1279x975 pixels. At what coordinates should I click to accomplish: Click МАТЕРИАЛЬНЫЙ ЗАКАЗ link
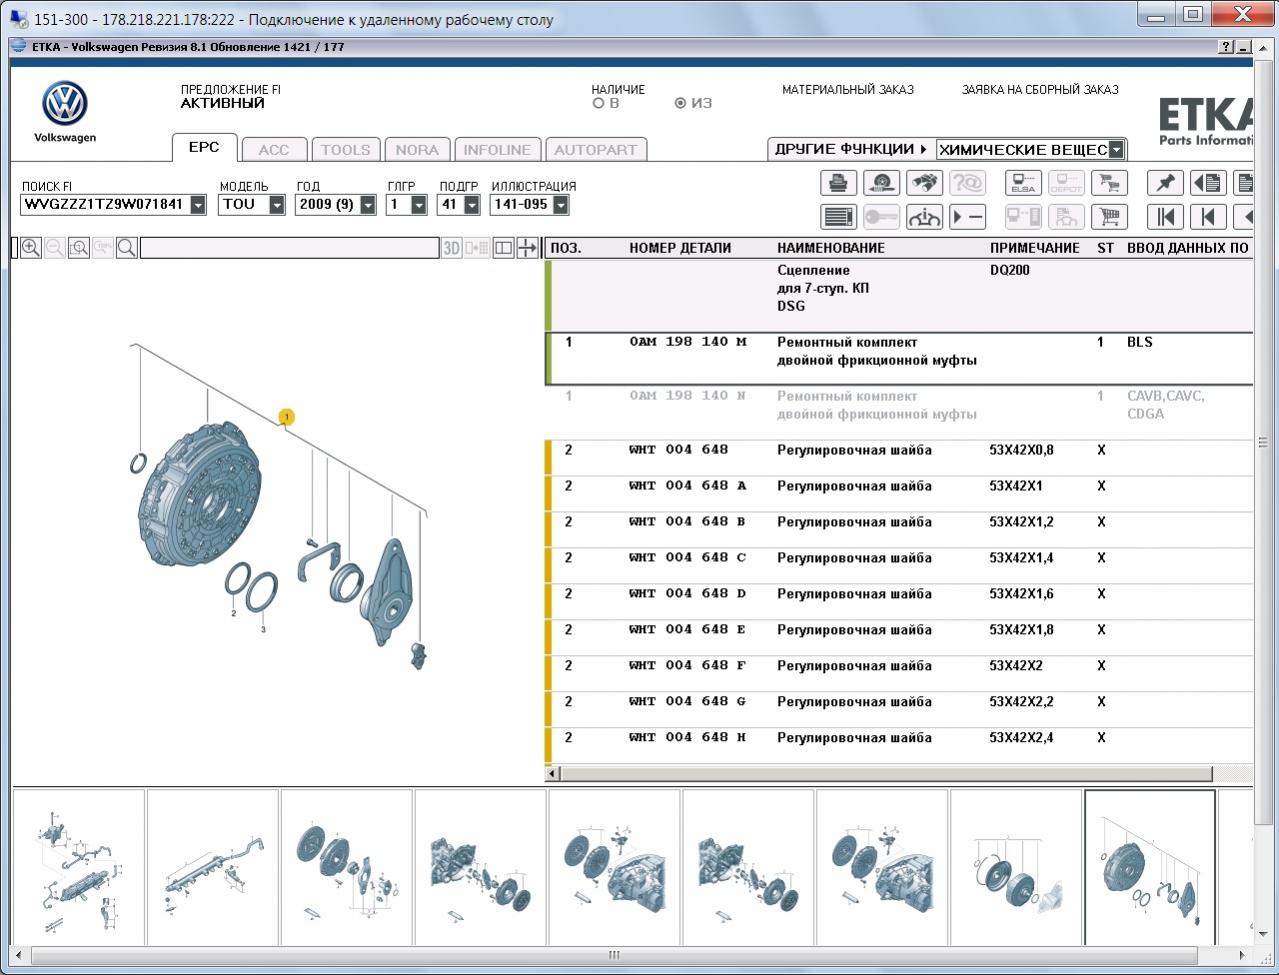[848, 89]
